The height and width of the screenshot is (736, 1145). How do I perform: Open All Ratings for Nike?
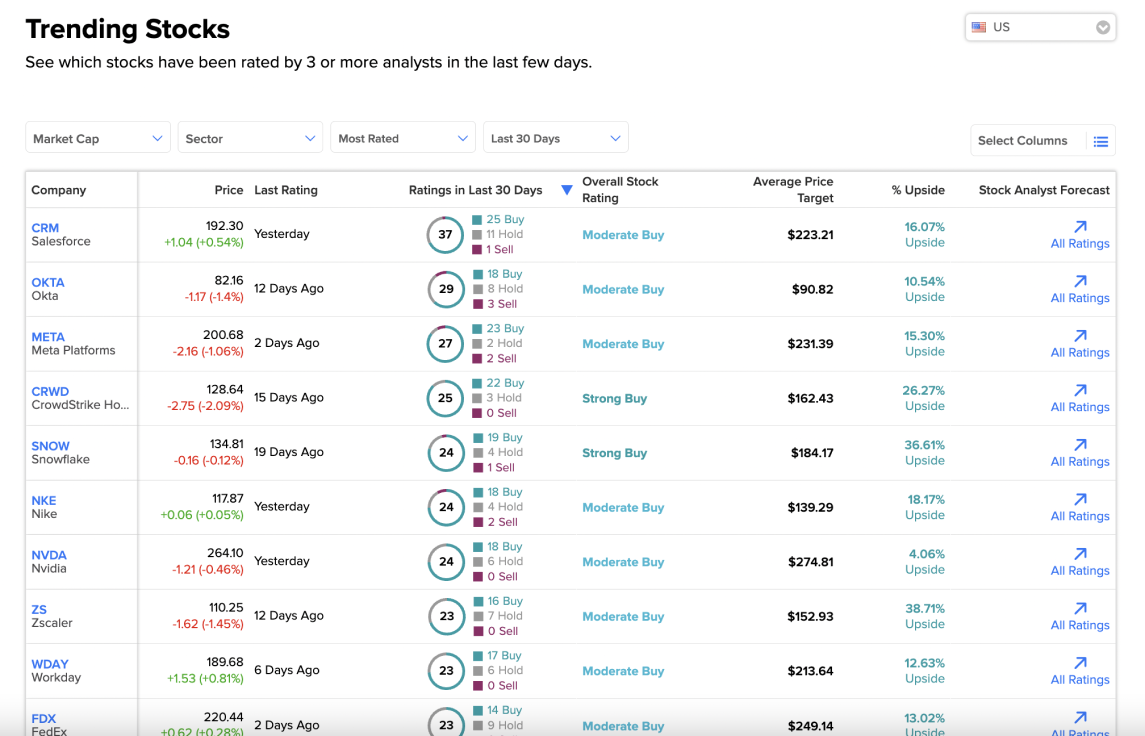[x=1080, y=516]
